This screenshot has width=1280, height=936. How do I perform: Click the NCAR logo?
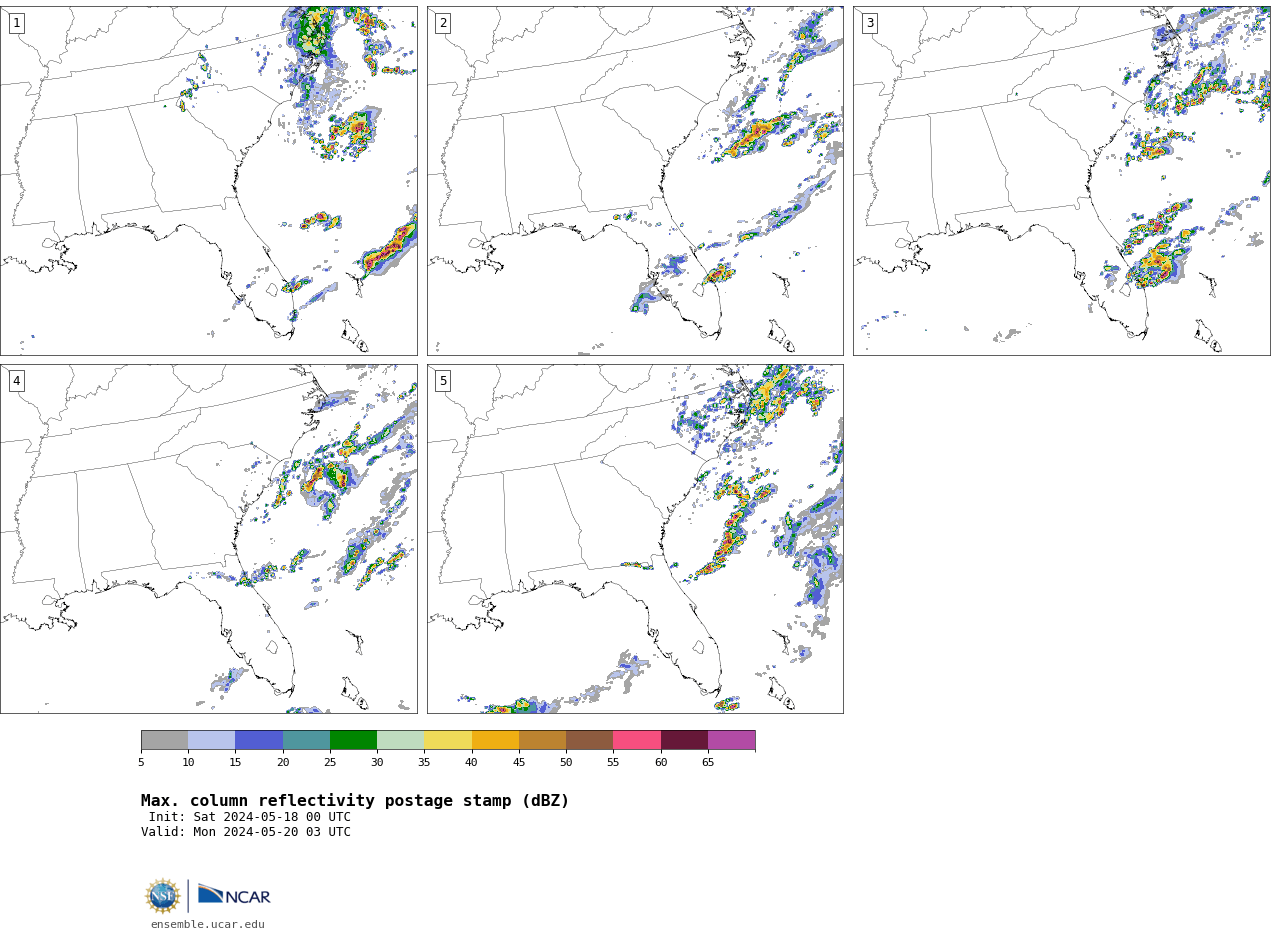click(x=234, y=895)
